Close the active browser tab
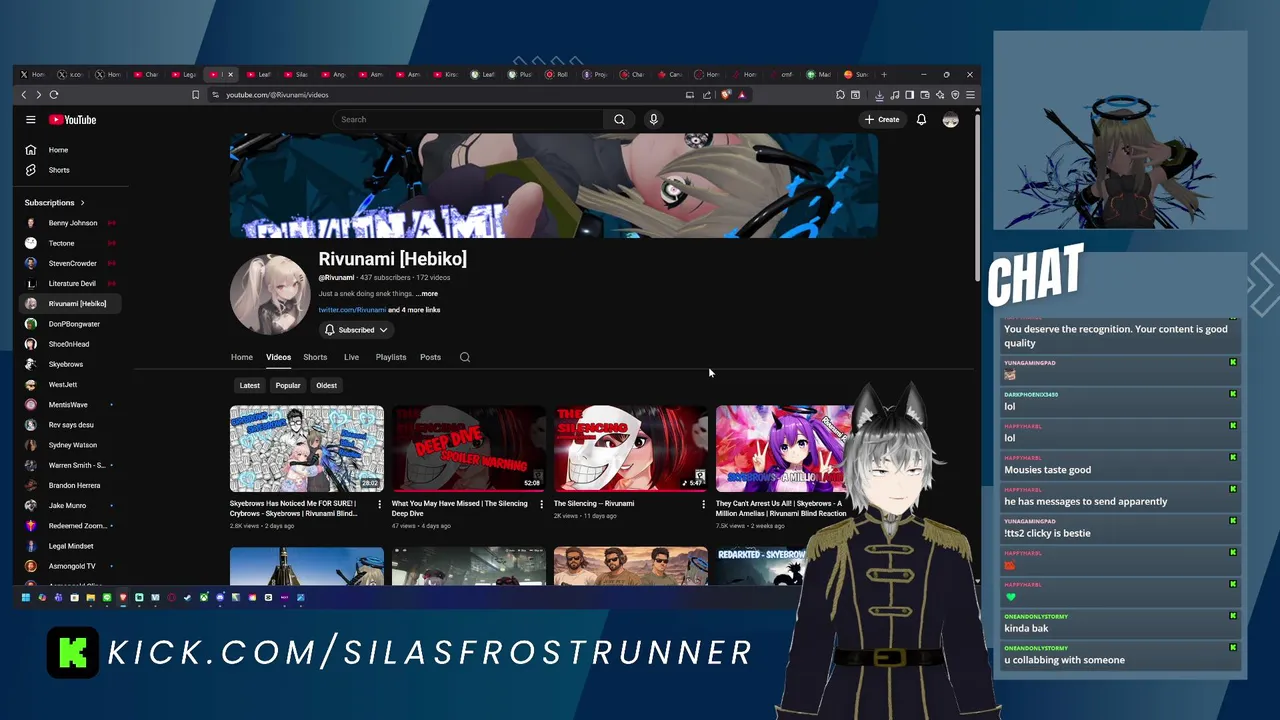Screen dimensions: 1280x720 click(230, 74)
